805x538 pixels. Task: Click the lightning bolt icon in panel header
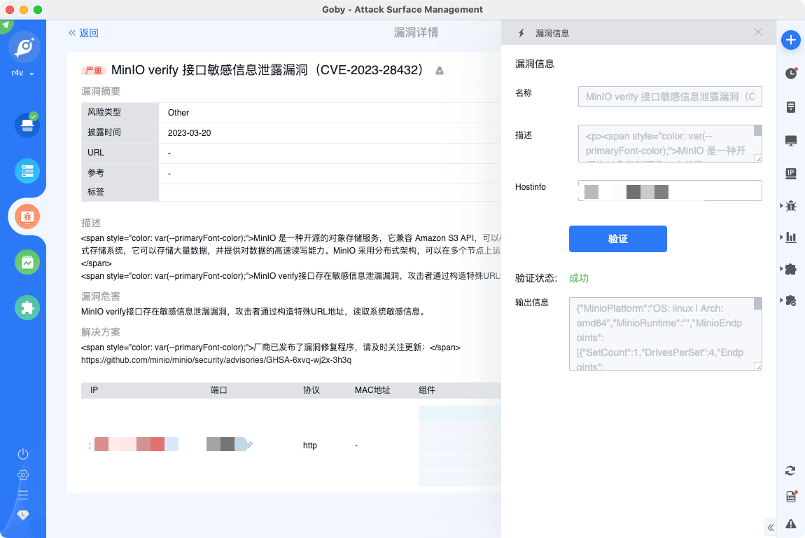click(x=521, y=33)
